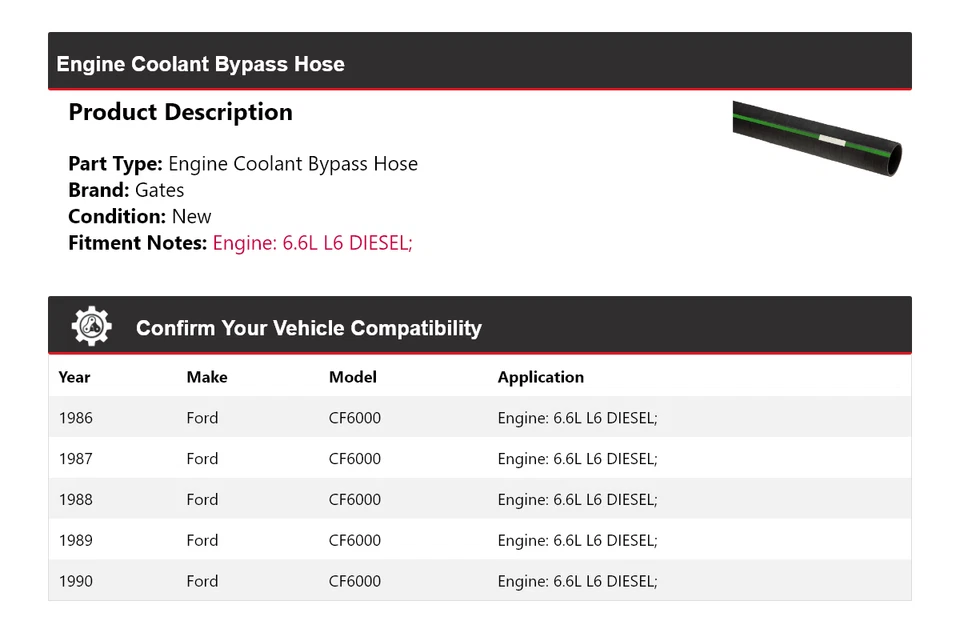Screen dimensions: 960x633
Task: Click the Year column header
Action: pos(74,377)
